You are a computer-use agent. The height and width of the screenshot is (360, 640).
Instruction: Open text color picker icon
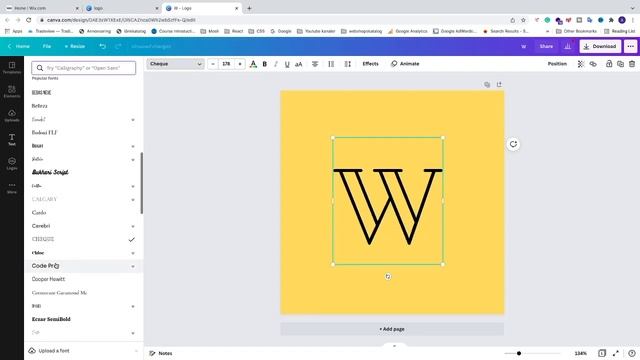click(253, 64)
